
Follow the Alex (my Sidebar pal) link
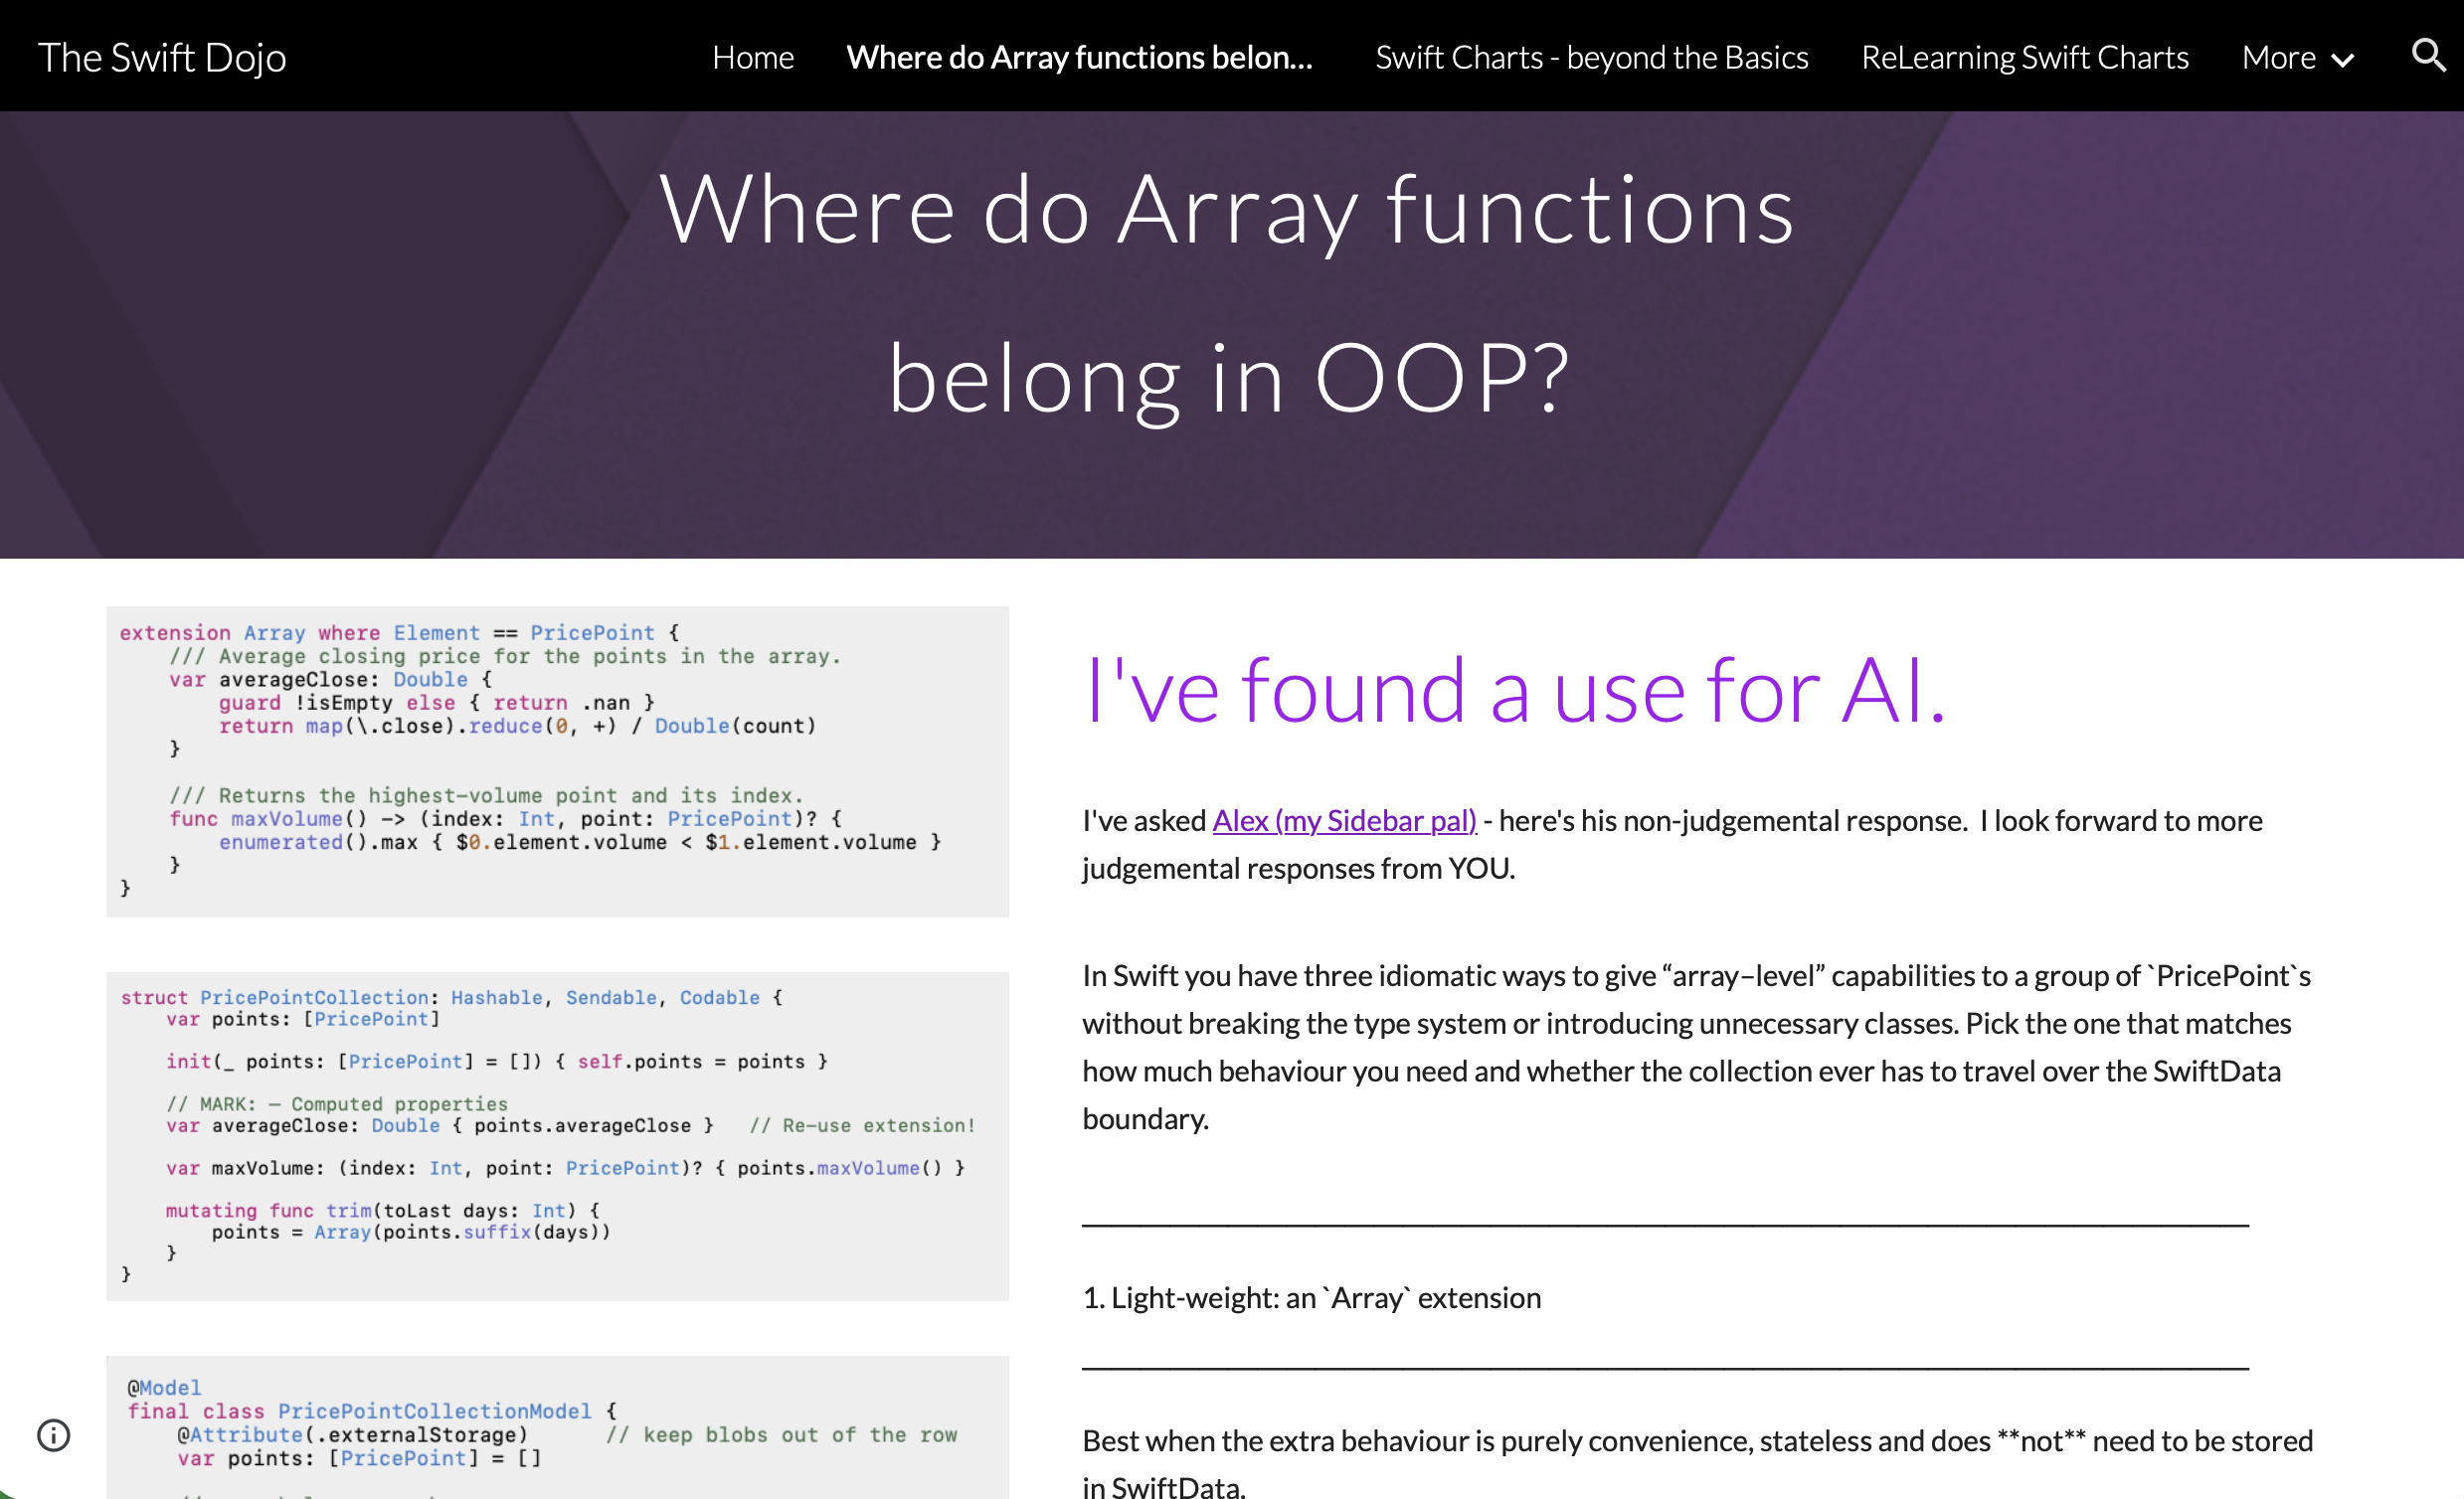[x=1344, y=821]
